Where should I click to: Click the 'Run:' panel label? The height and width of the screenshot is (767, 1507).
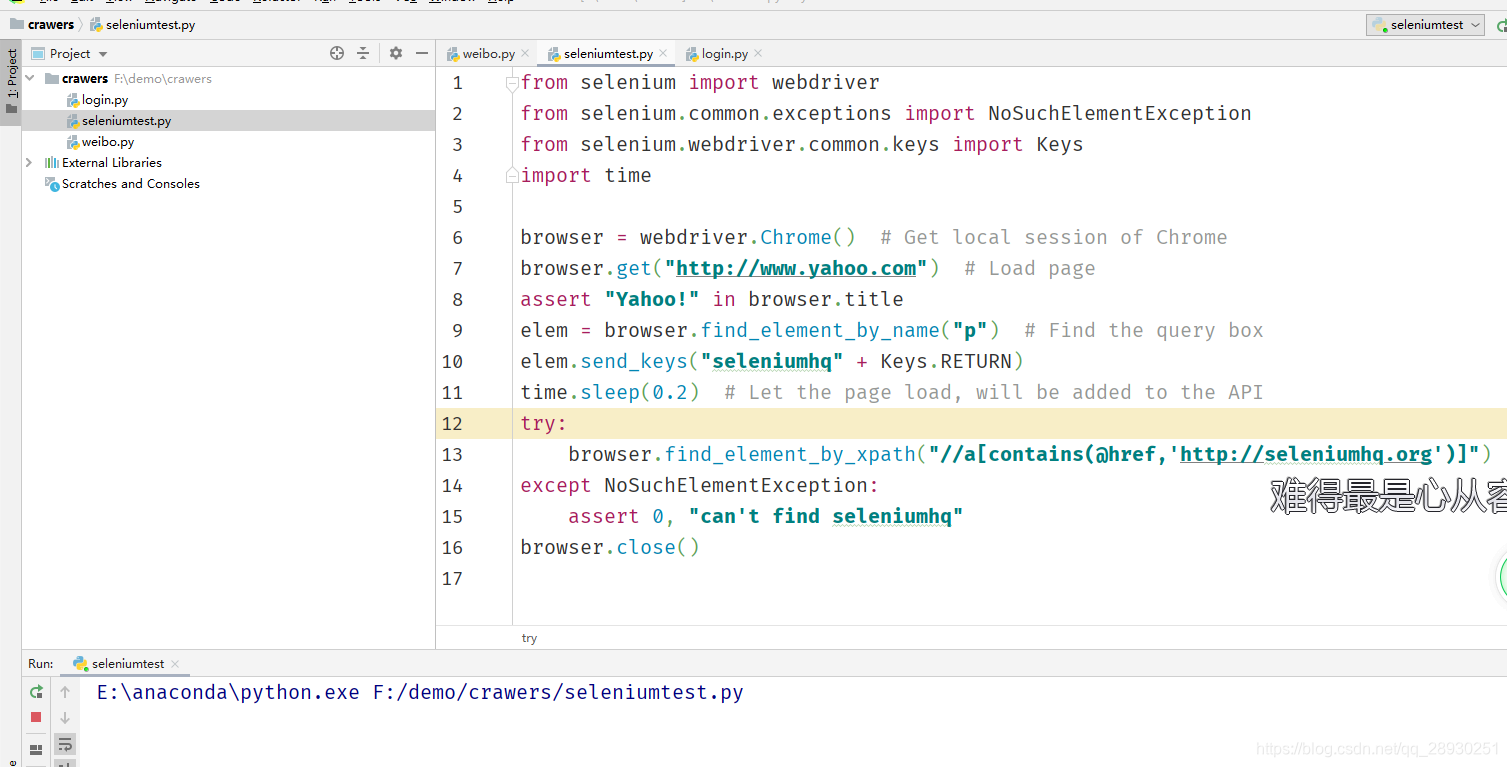[x=41, y=663]
